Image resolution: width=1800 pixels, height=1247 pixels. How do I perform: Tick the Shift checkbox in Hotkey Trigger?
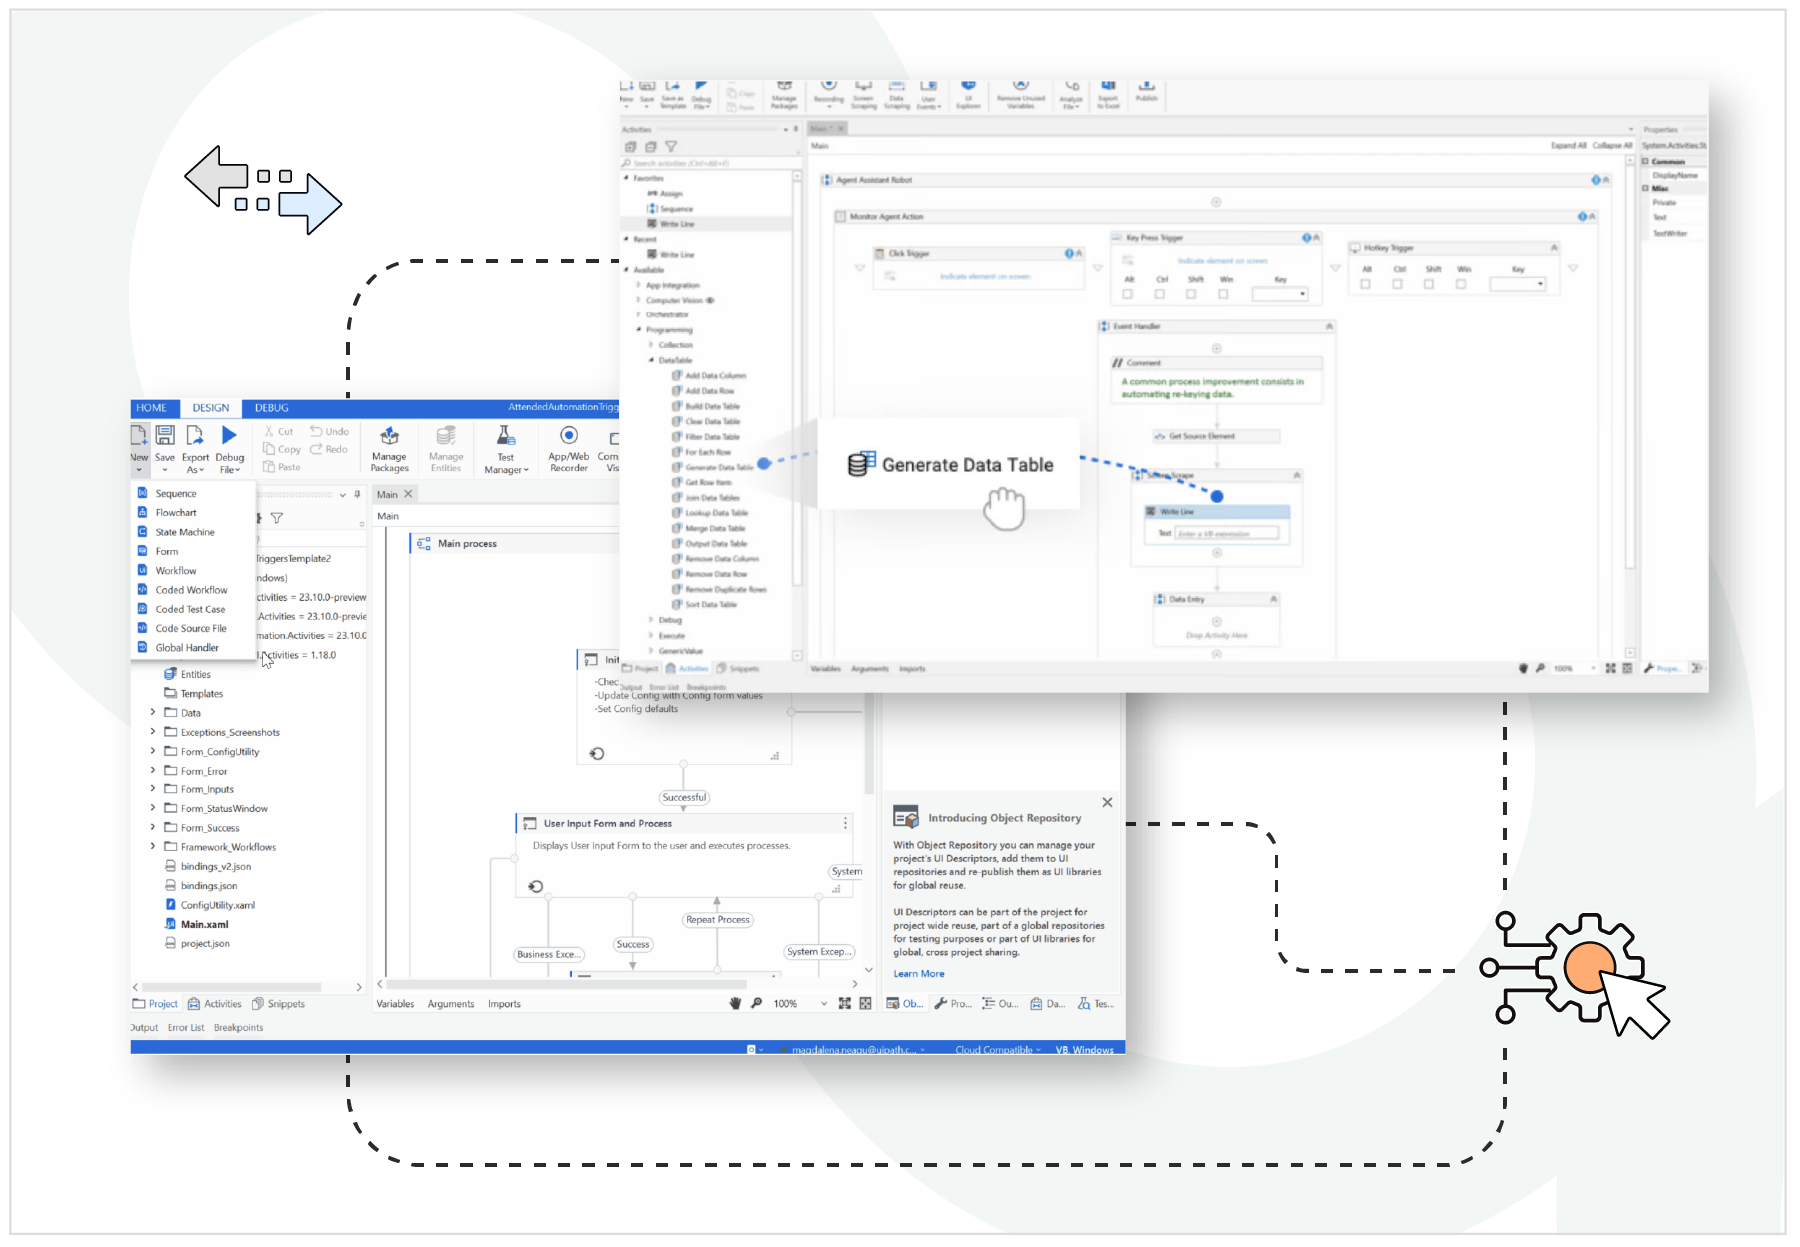pyautogui.click(x=1429, y=284)
